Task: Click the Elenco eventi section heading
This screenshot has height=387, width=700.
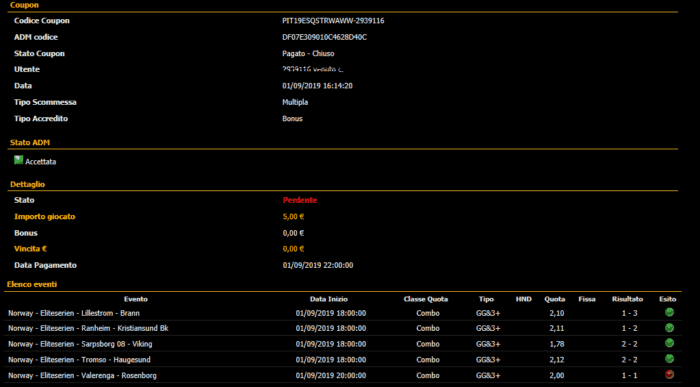Action: click(x=32, y=284)
